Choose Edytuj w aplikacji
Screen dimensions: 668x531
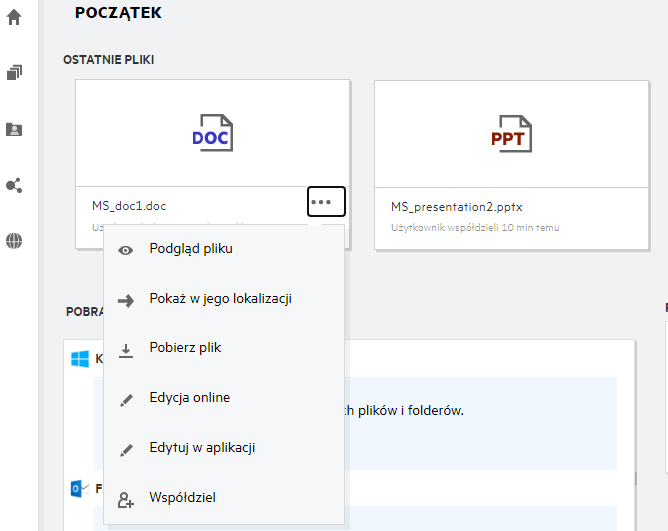click(202, 448)
